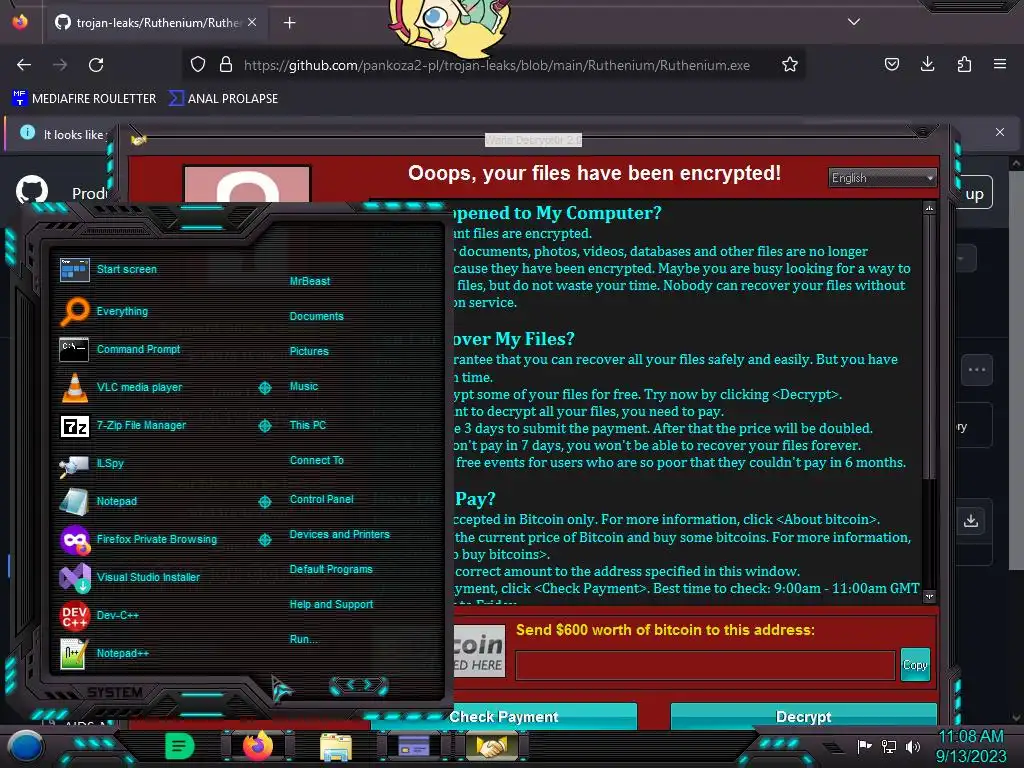This screenshot has width=1024, height=768.
Task: Open Documents from start menu
Action: [x=316, y=316]
